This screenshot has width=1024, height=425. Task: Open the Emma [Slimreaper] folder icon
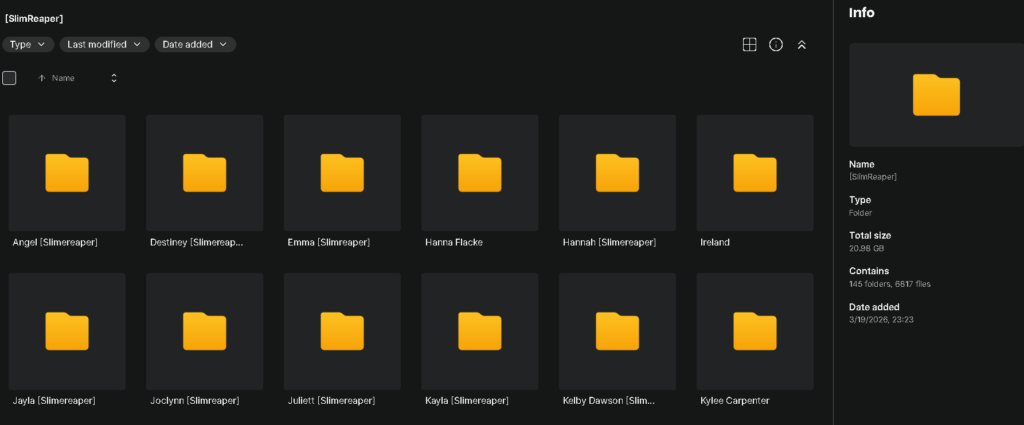click(x=342, y=173)
